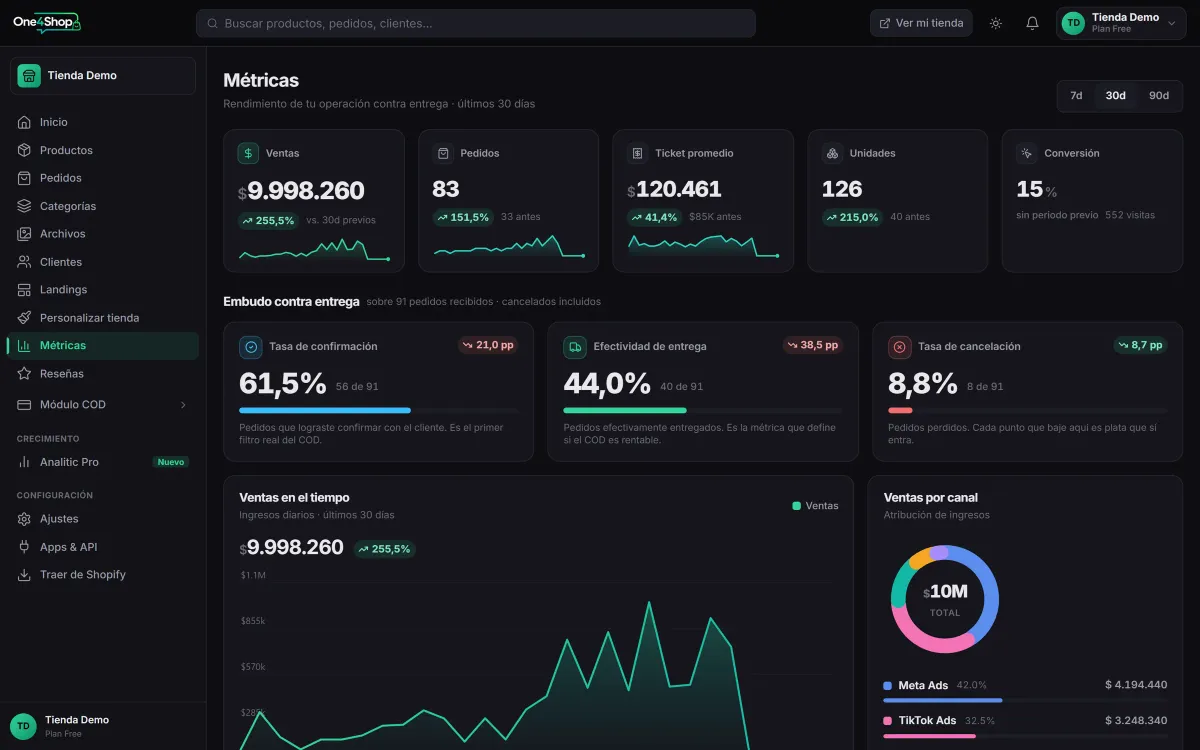Click the Pedidos bag icon in sidebar
The width and height of the screenshot is (1200, 750).
tap(24, 178)
